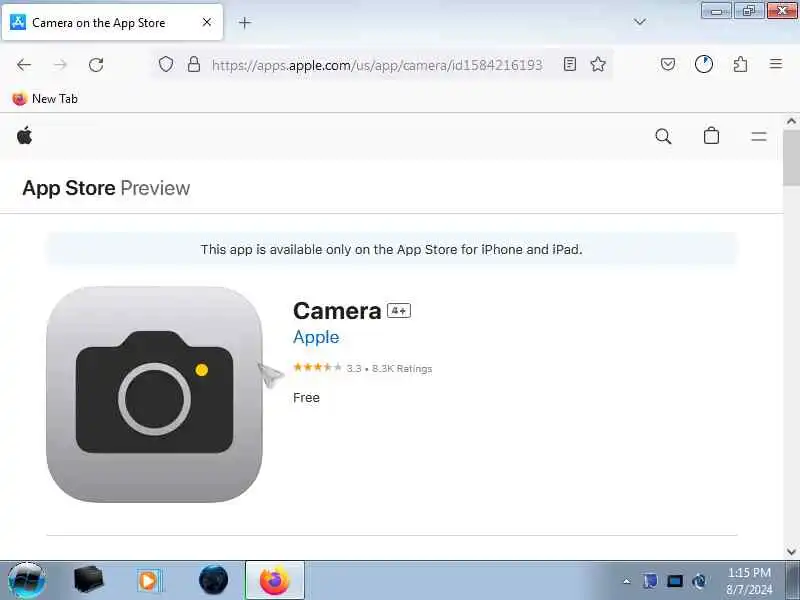Open the black folder taskbar icon
The width and height of the screenshot is (800, 600).
89,580
